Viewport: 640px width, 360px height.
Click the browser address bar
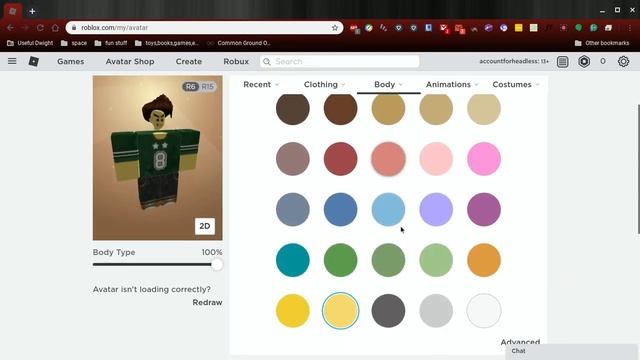coord(204,28)
